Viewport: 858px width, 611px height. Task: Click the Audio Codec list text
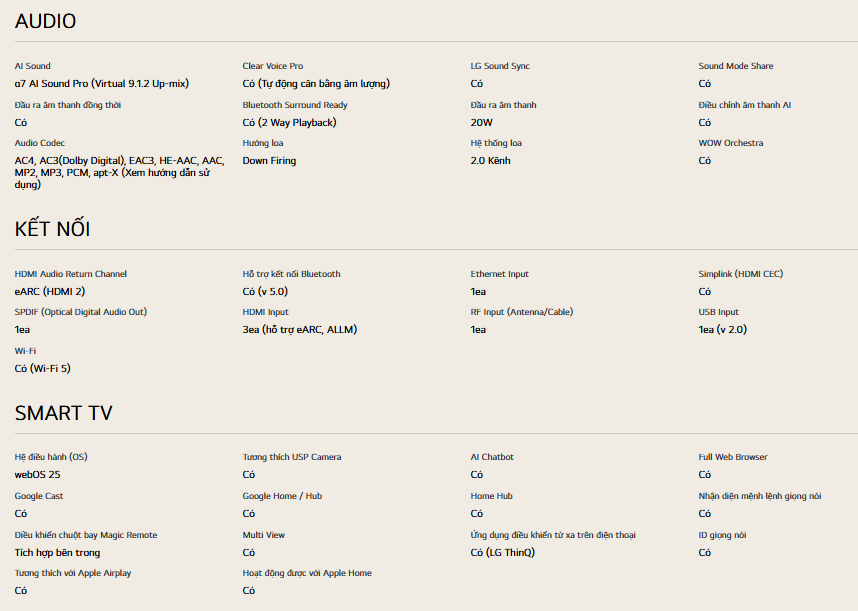pos(118,172)
